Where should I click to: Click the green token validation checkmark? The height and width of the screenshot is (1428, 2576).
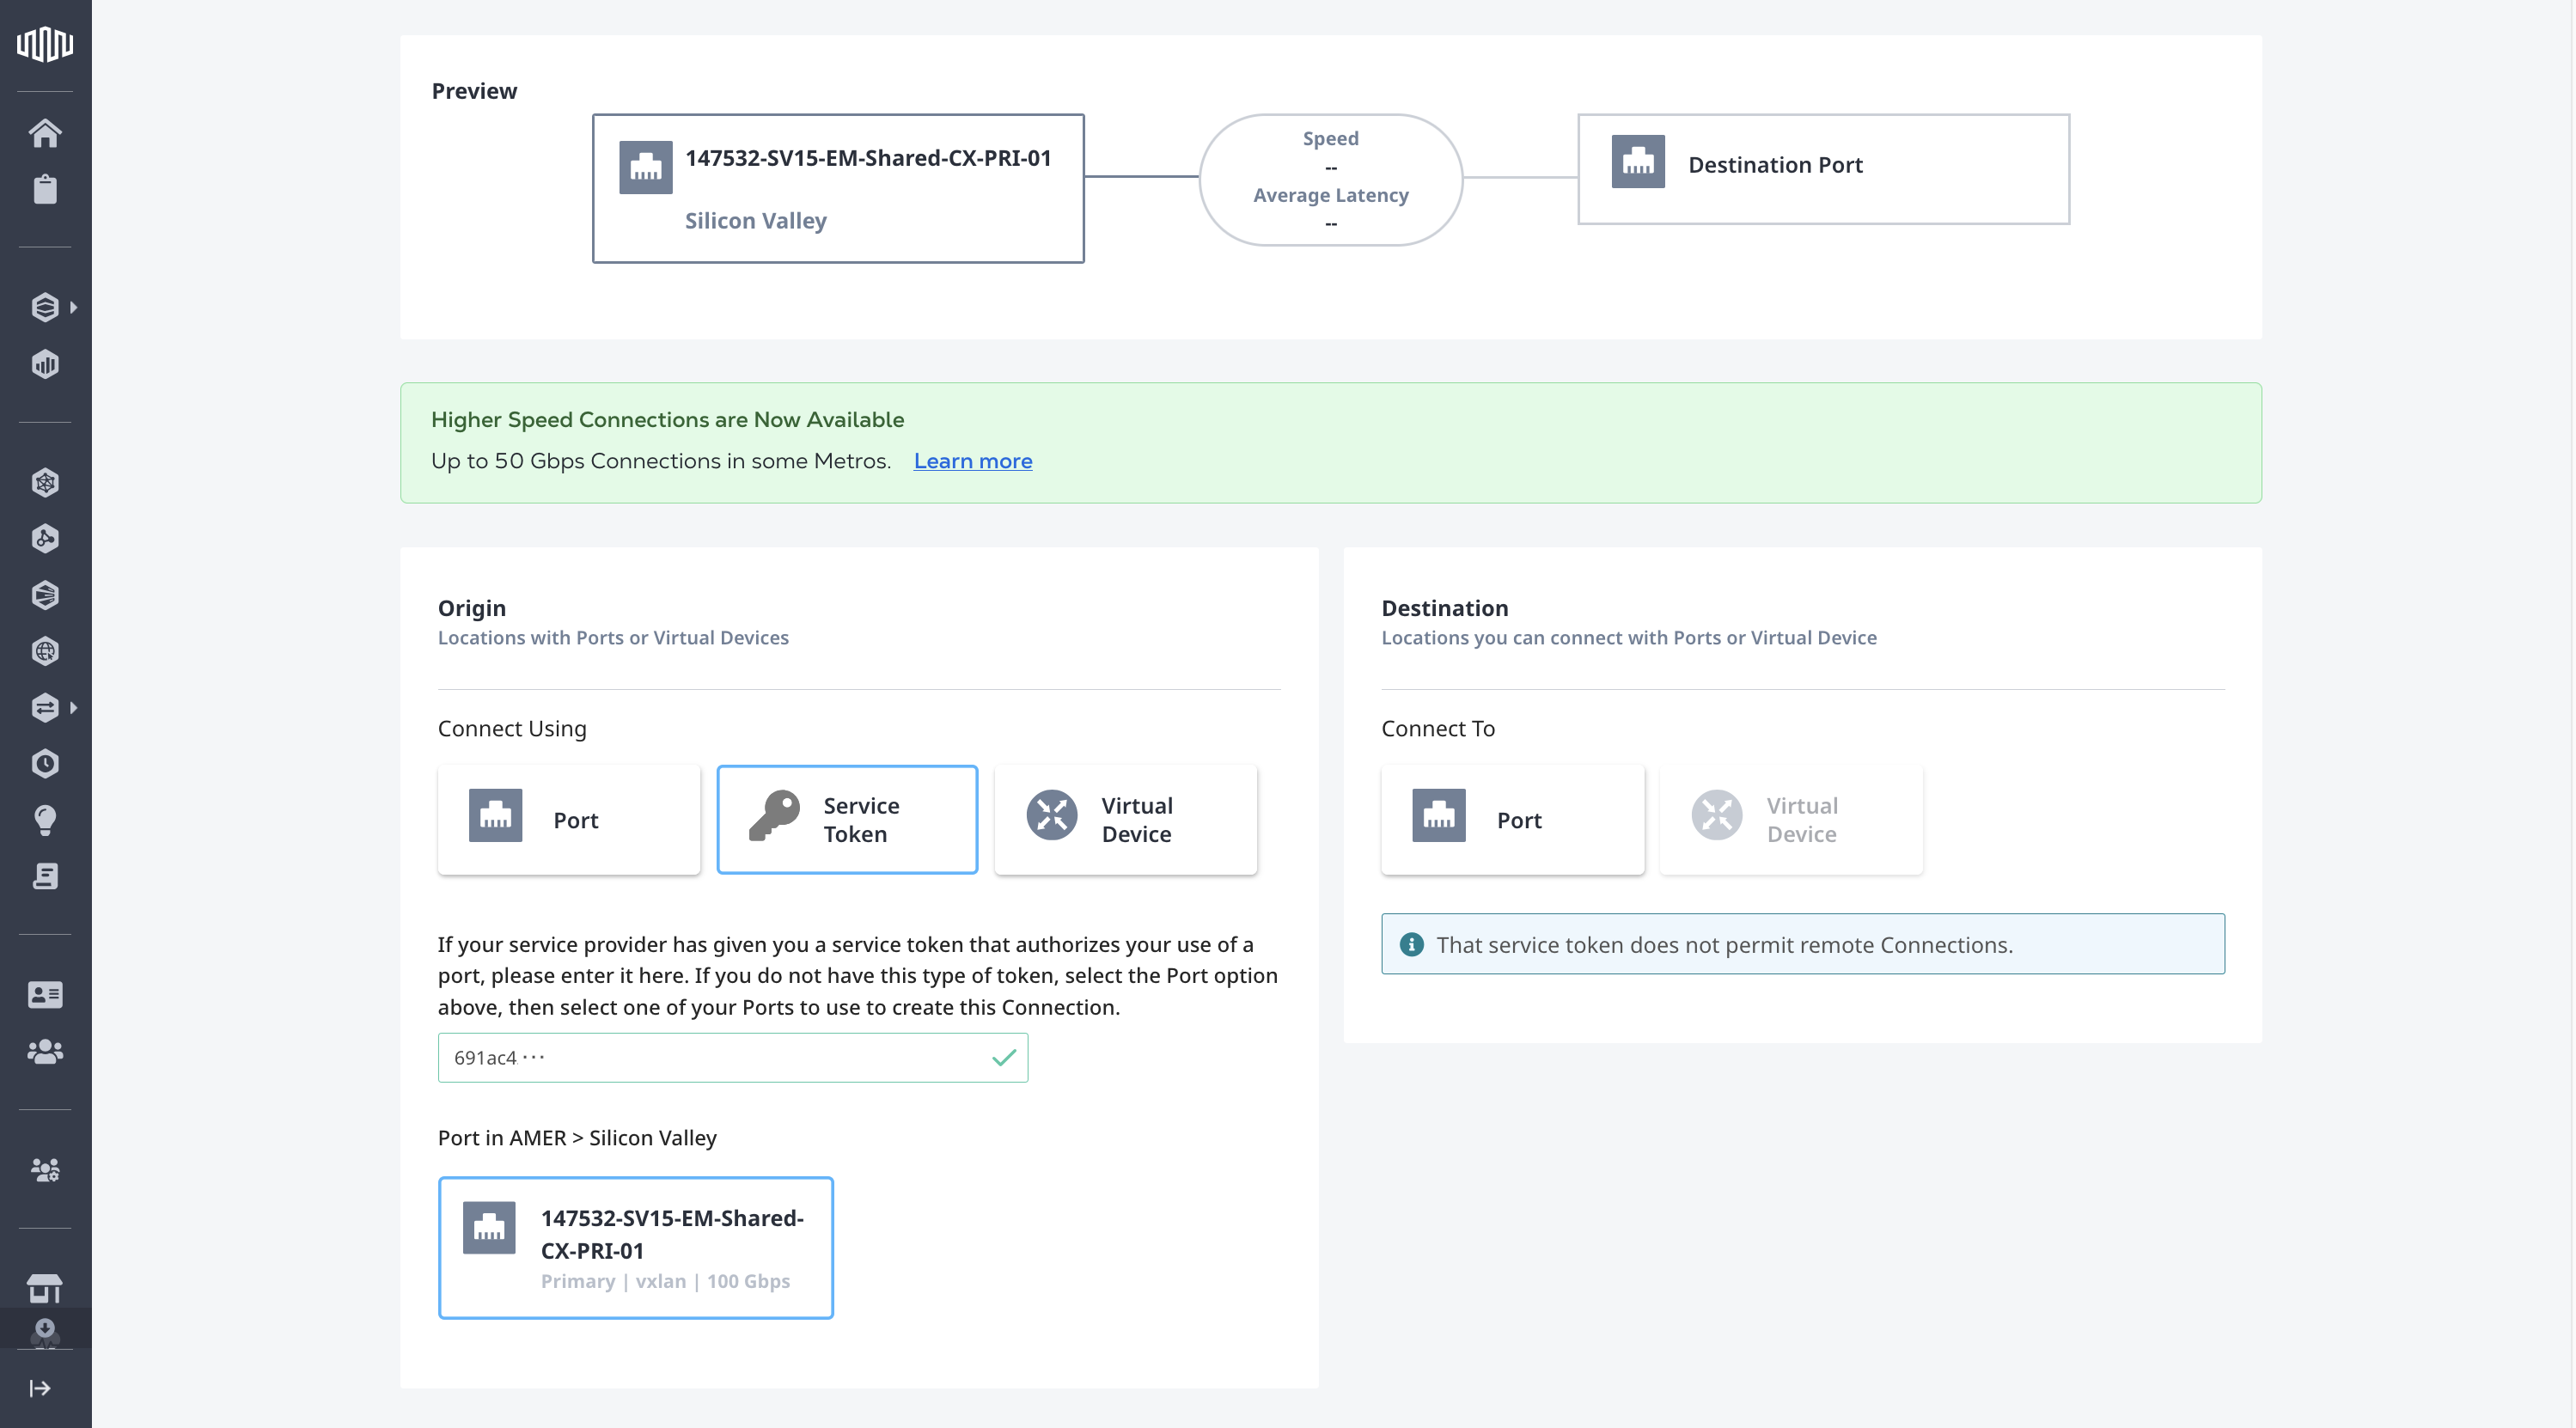1004,1058
